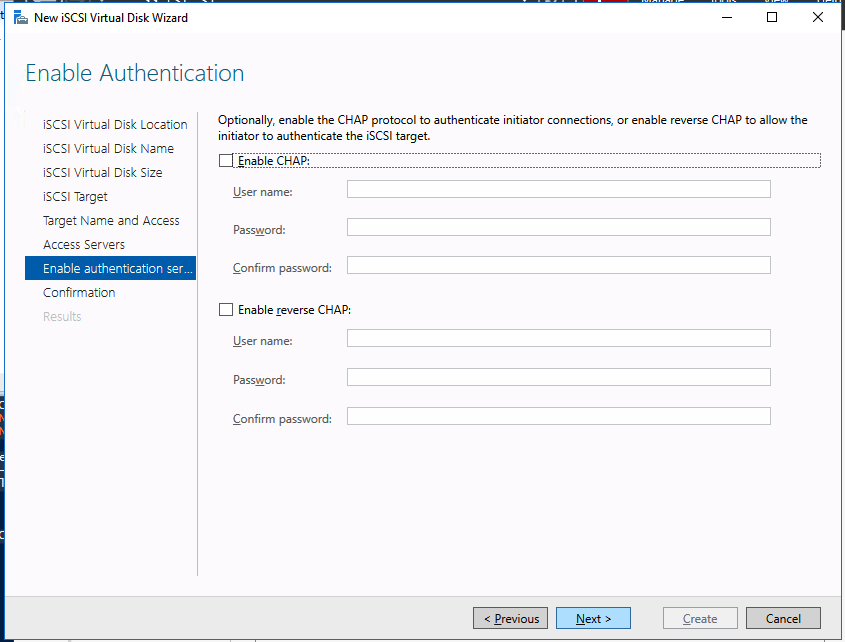845x642 pixels.
Task: Click reverse CHAP Confirm password field
Action: coord(558,416)
